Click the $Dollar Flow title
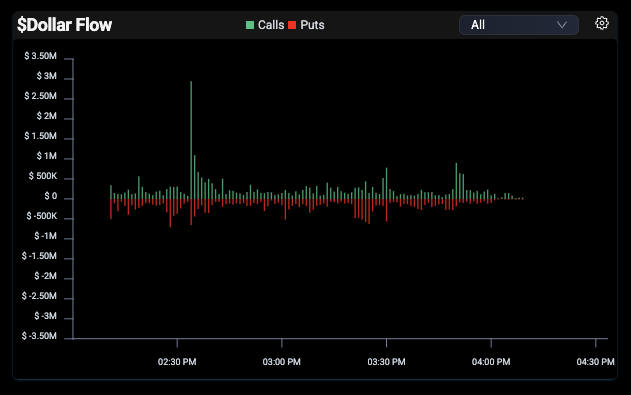 pyautogui.click(x=64, y=25)
